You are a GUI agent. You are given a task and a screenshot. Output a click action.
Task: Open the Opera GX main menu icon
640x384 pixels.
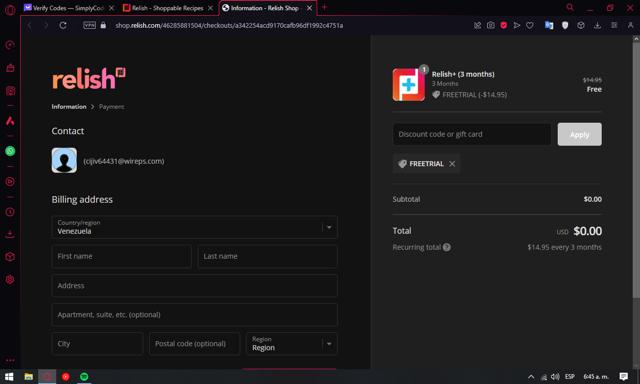point(10,9)
